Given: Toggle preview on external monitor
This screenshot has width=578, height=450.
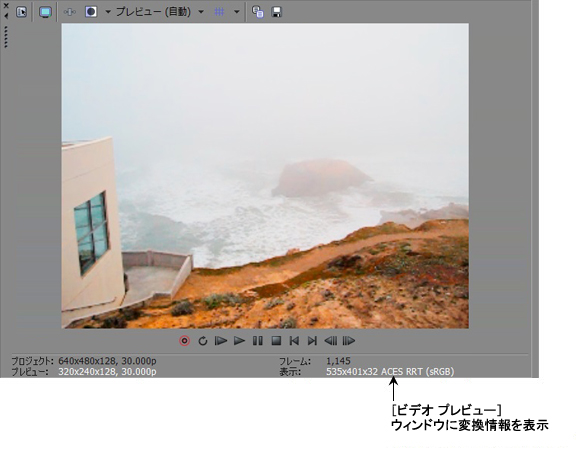Looking at the screenshot, I should 45,12.
